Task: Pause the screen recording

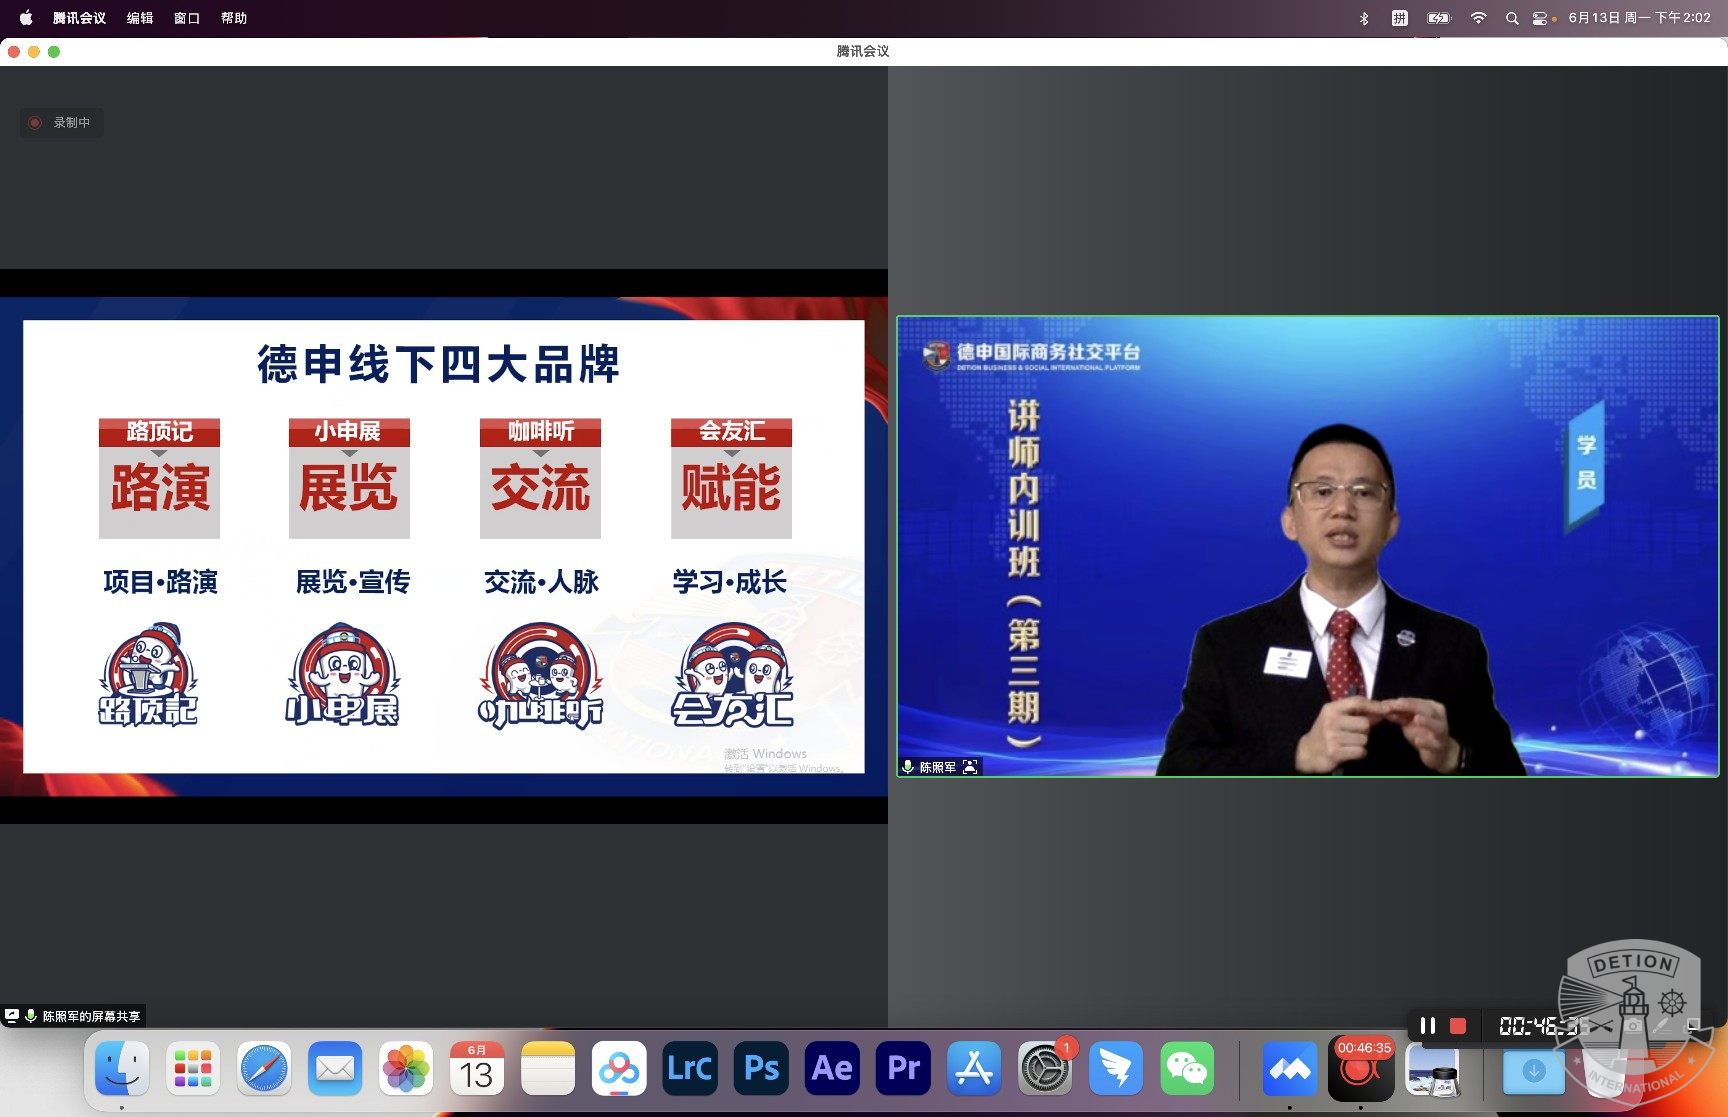Action: pyautogui.click(x=1428, y=1026)
